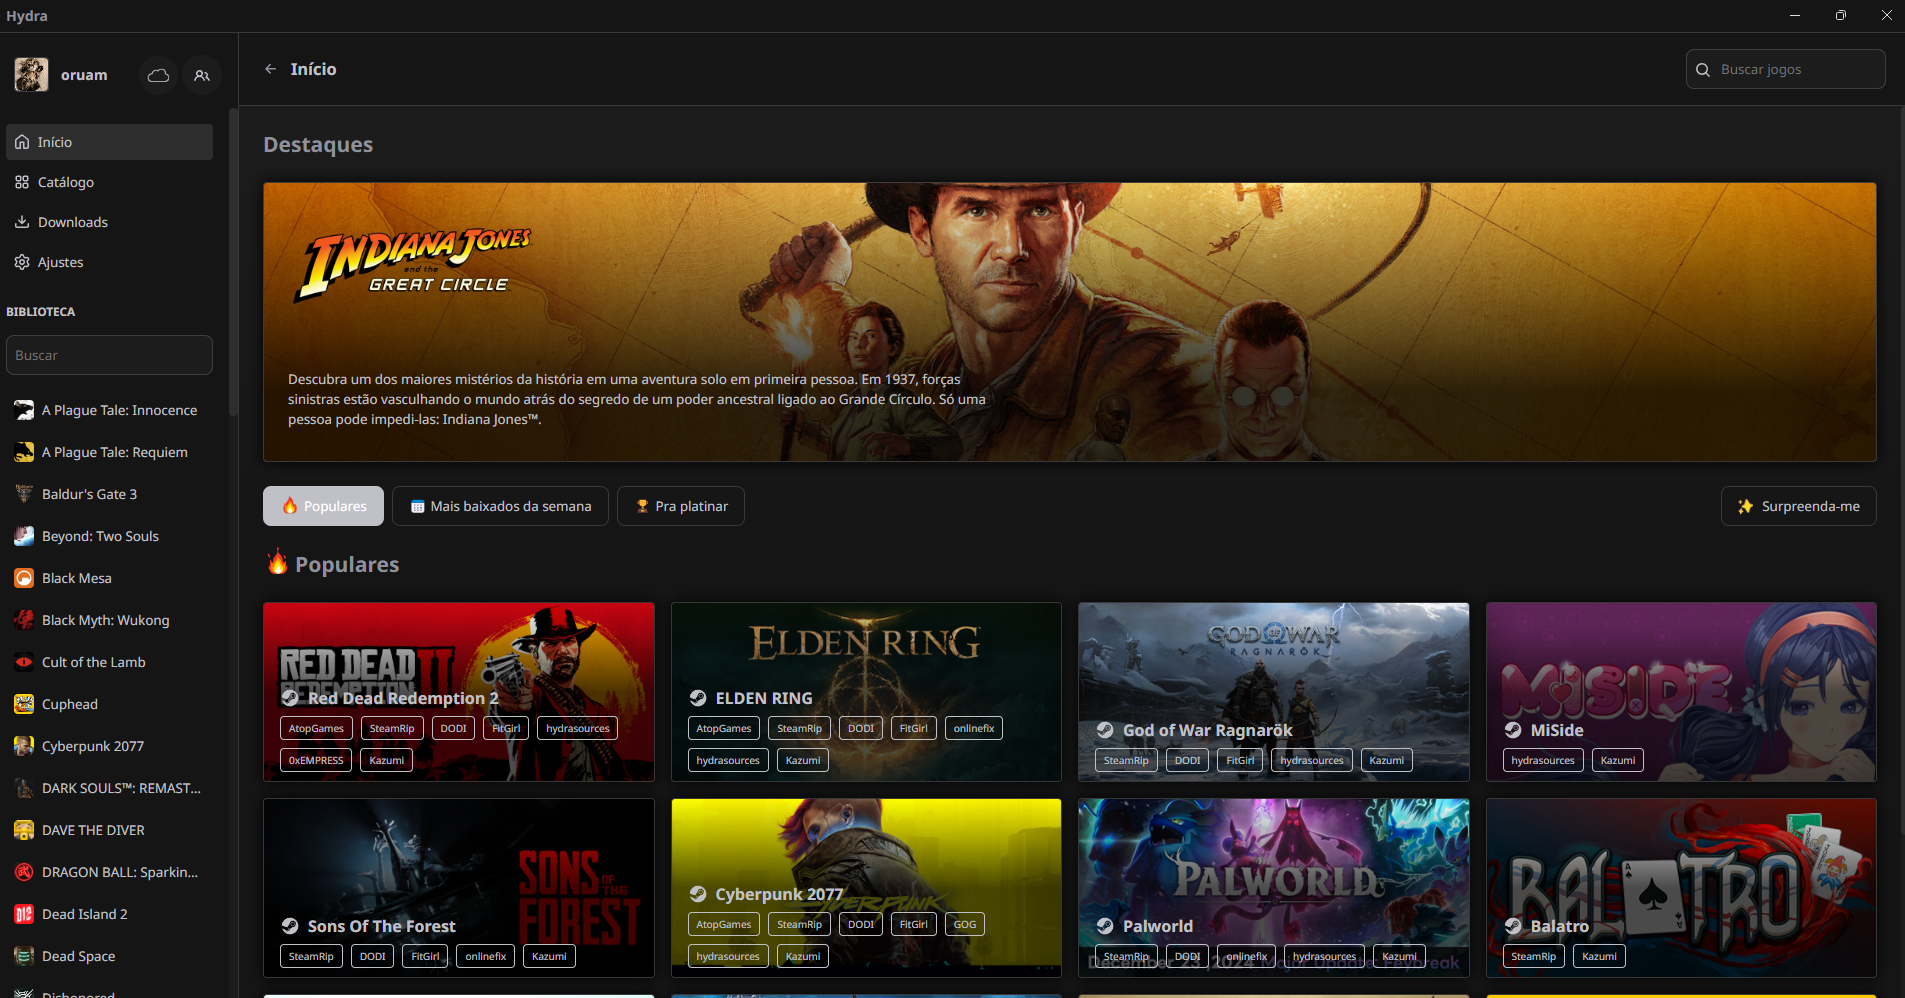Switch to Mais baixados da semana tab
The height and width of the screenshot is (998, 1905).
coord(500,506)
